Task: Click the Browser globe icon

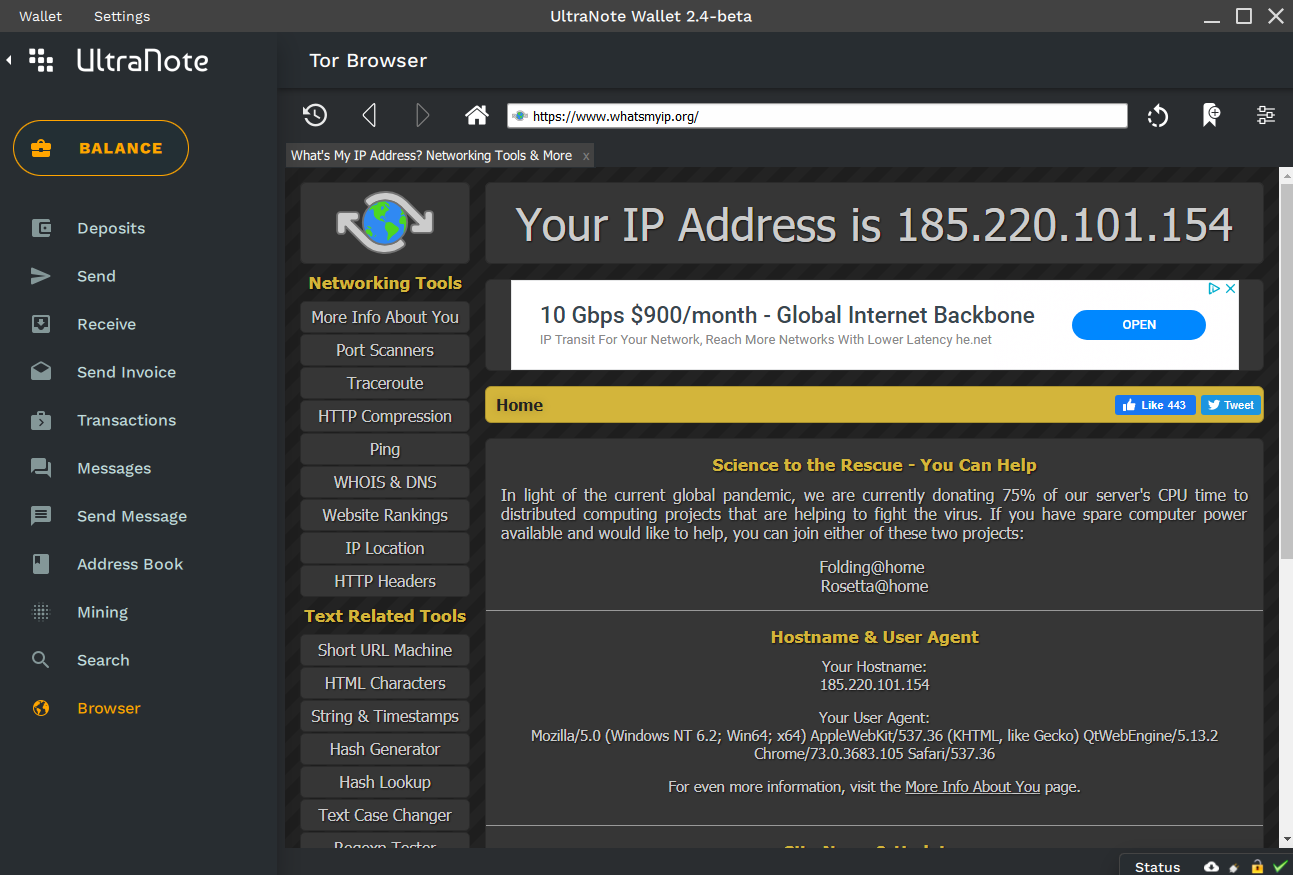Action: 41,708
